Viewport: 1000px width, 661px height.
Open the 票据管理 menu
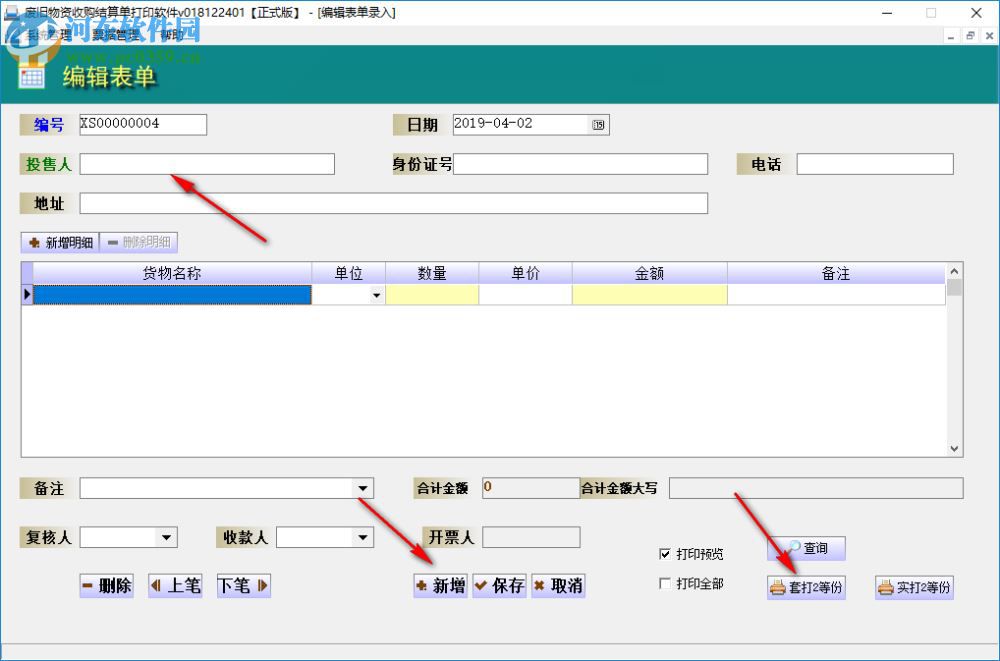(115, 35)
